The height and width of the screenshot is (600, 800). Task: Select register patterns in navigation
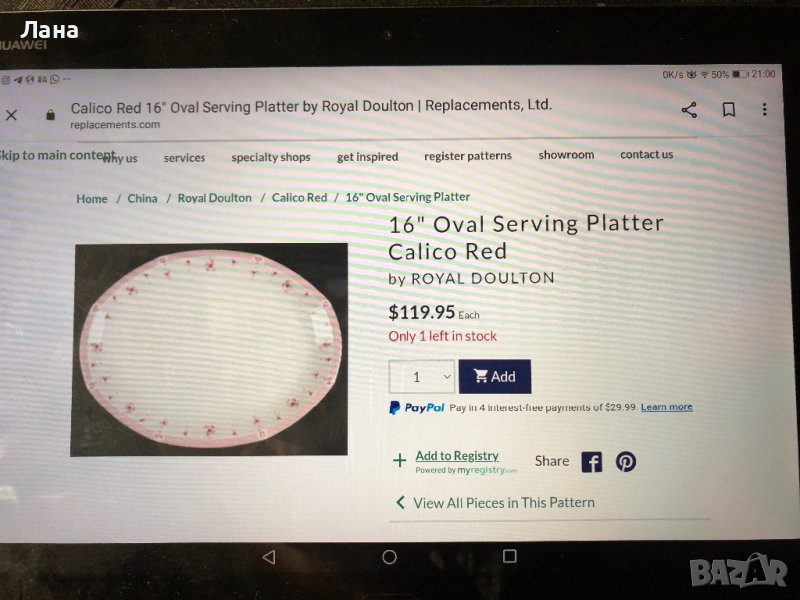click(x=468, y=156)
